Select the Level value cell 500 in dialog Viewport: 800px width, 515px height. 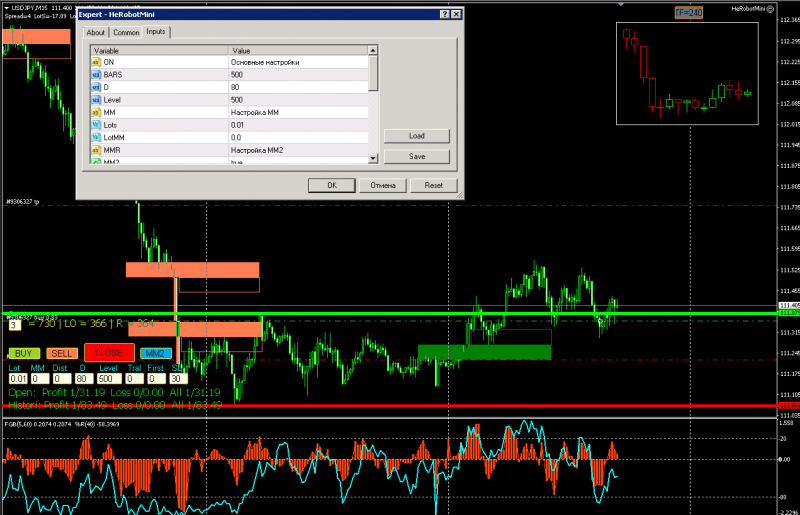click(298, 100)
